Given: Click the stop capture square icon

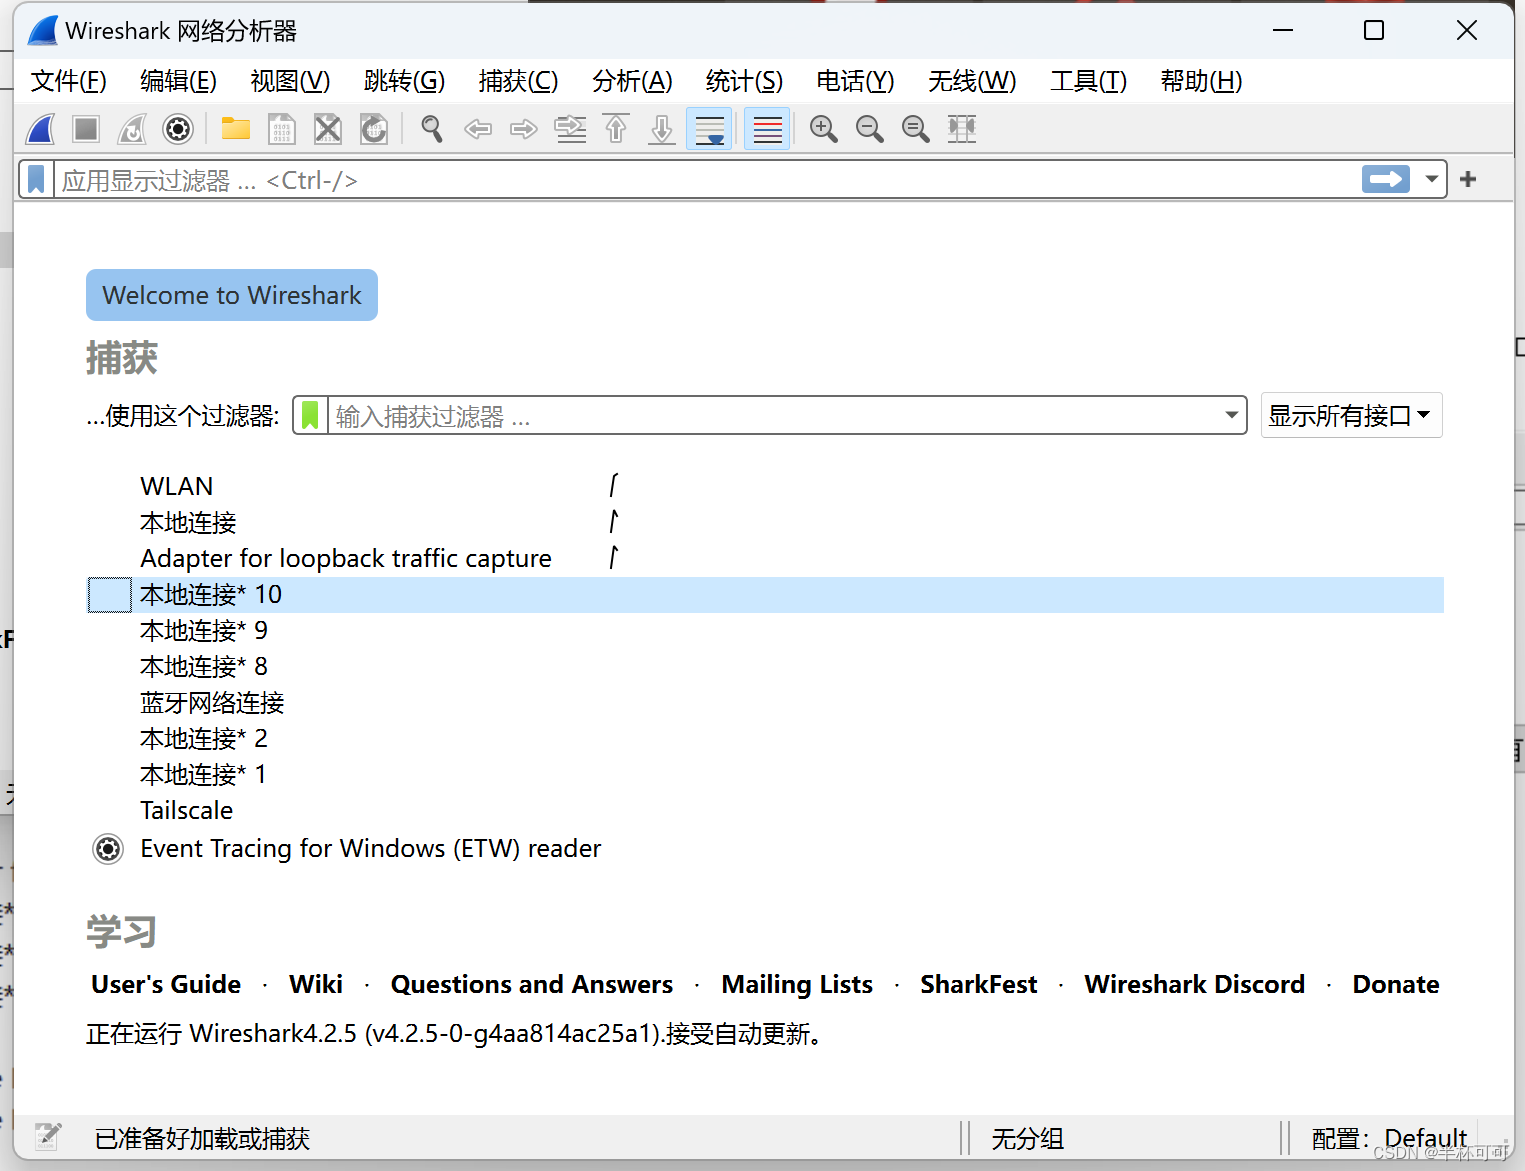Looking at the screenshot, I should 86,129.
